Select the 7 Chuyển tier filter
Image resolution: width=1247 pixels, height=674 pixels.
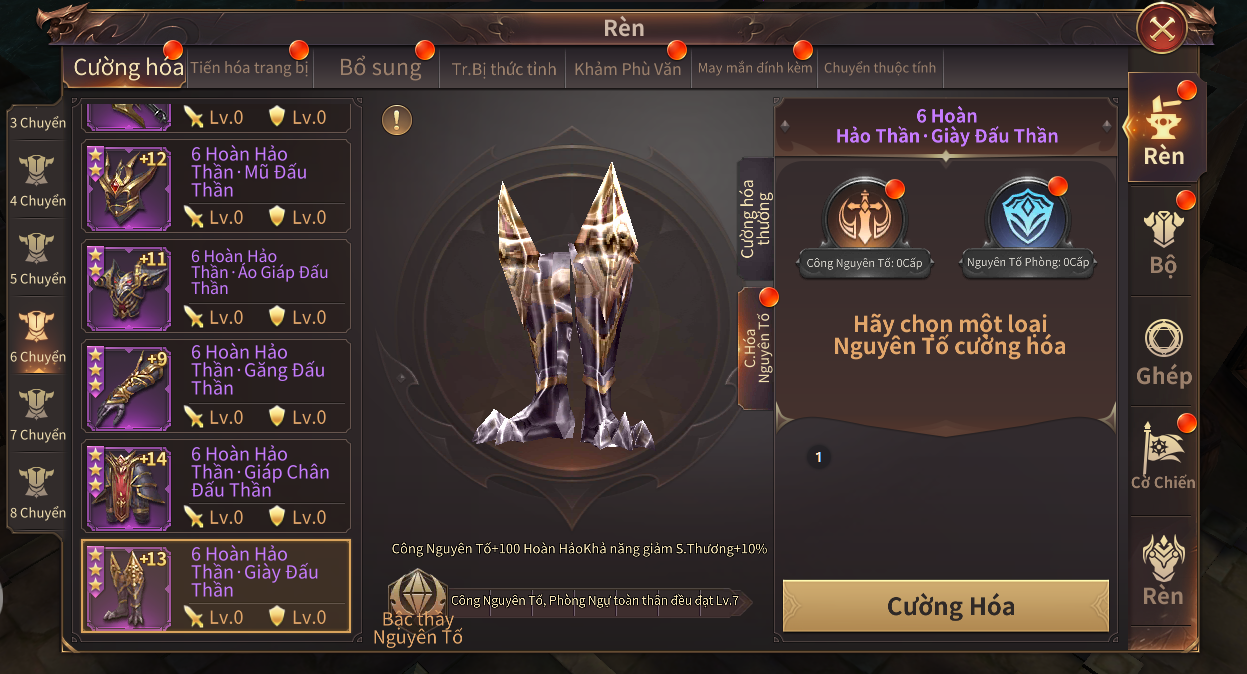click(x=38, y=416)
